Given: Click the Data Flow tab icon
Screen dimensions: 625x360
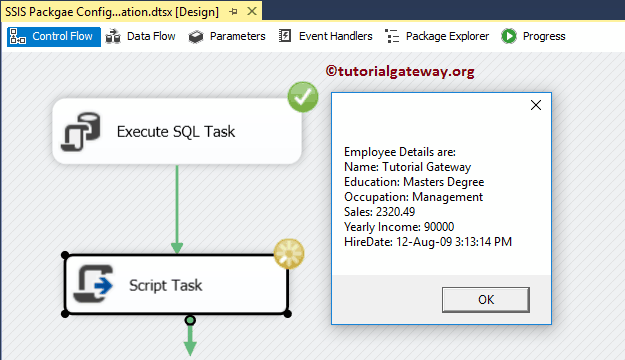Looking at the screenshot, I should (x=113, y=37).
